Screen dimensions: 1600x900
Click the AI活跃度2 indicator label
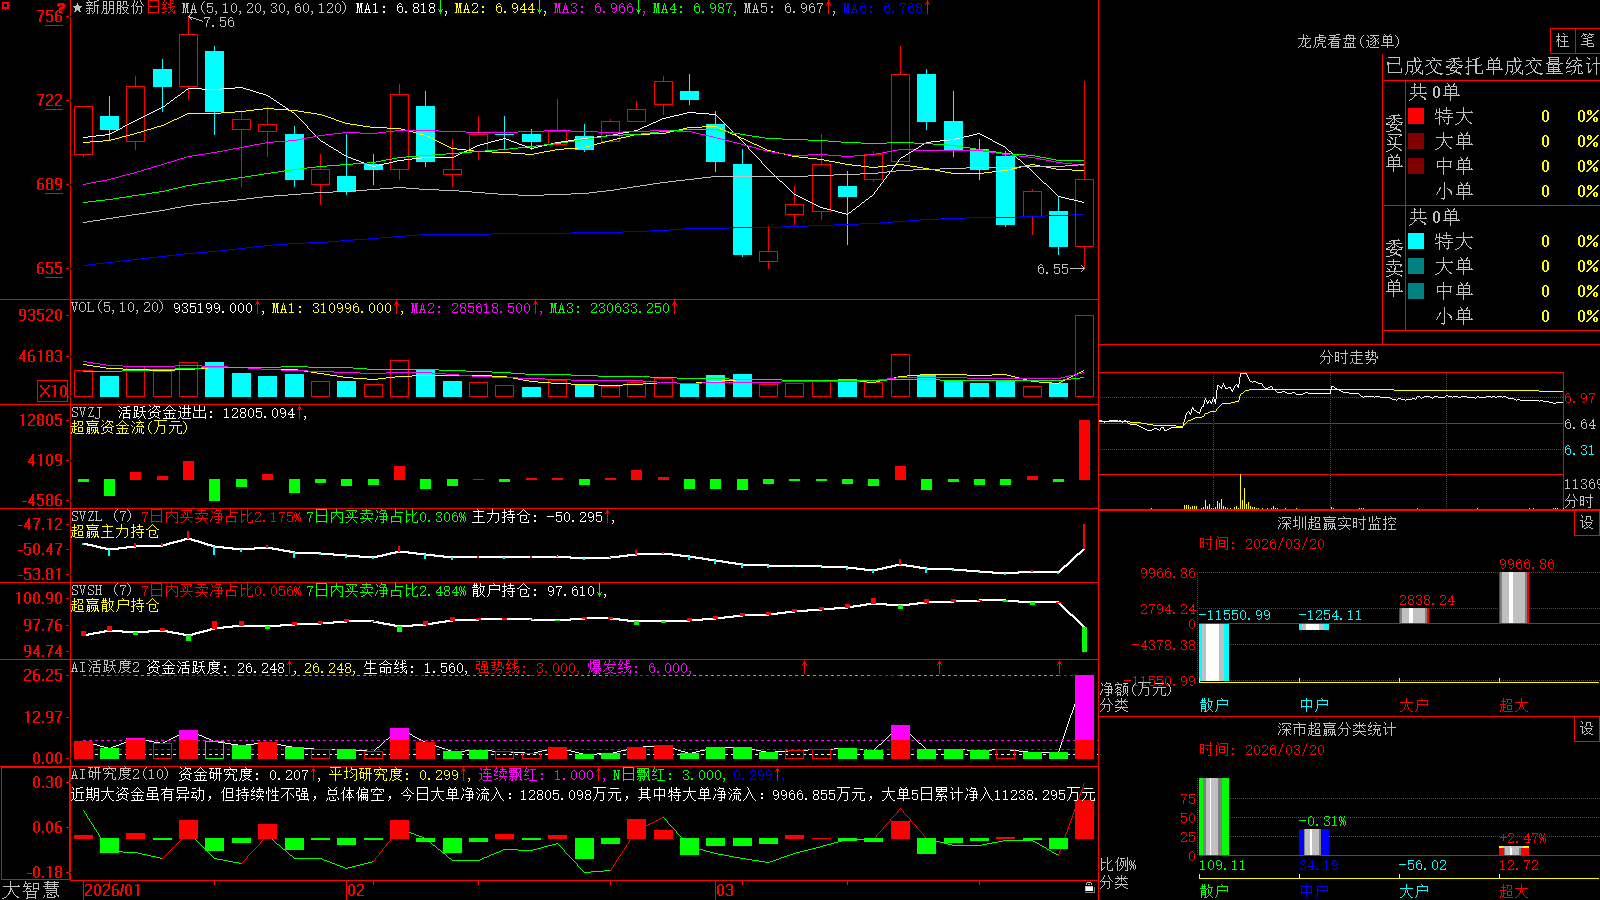click(106, 667)
